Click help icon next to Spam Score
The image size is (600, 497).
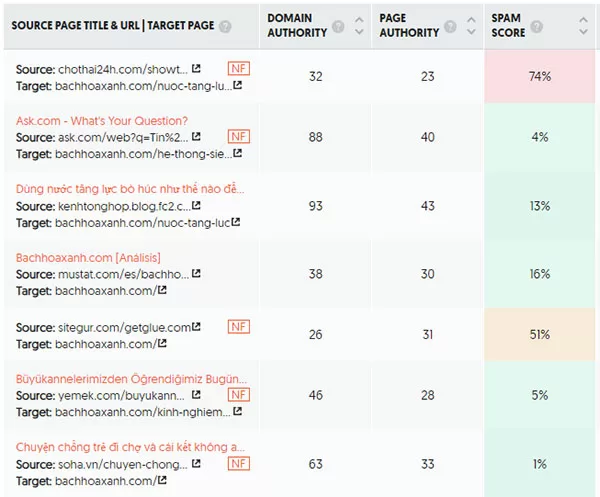(x=536, y=26)
